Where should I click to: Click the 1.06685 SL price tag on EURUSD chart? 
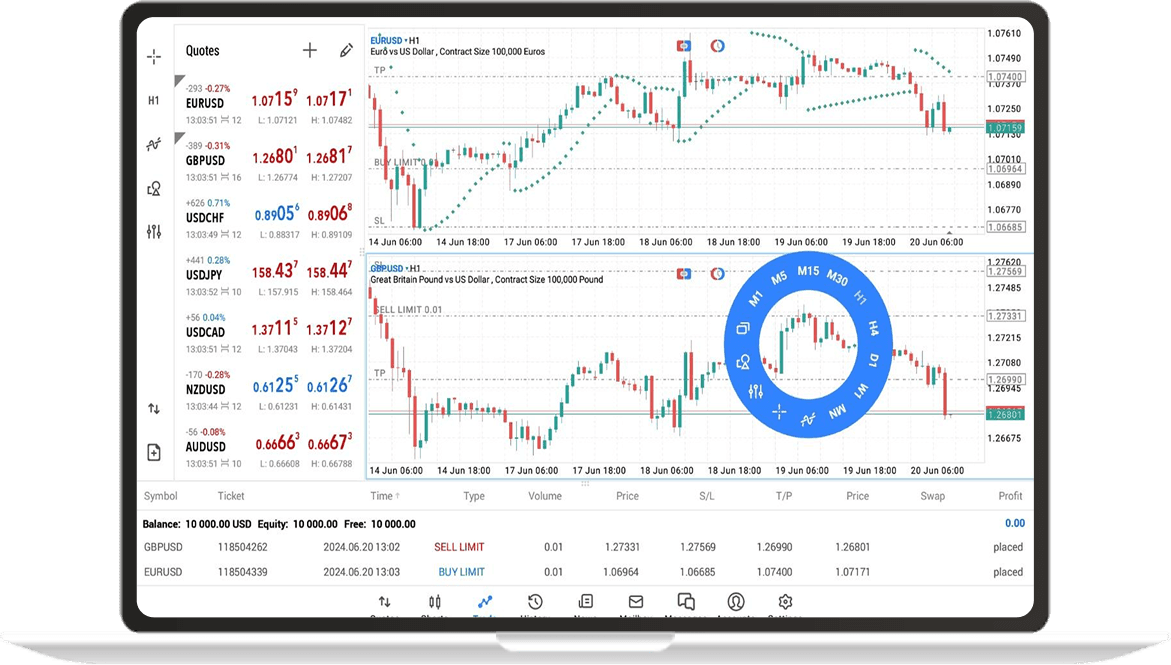[1005, 227]
